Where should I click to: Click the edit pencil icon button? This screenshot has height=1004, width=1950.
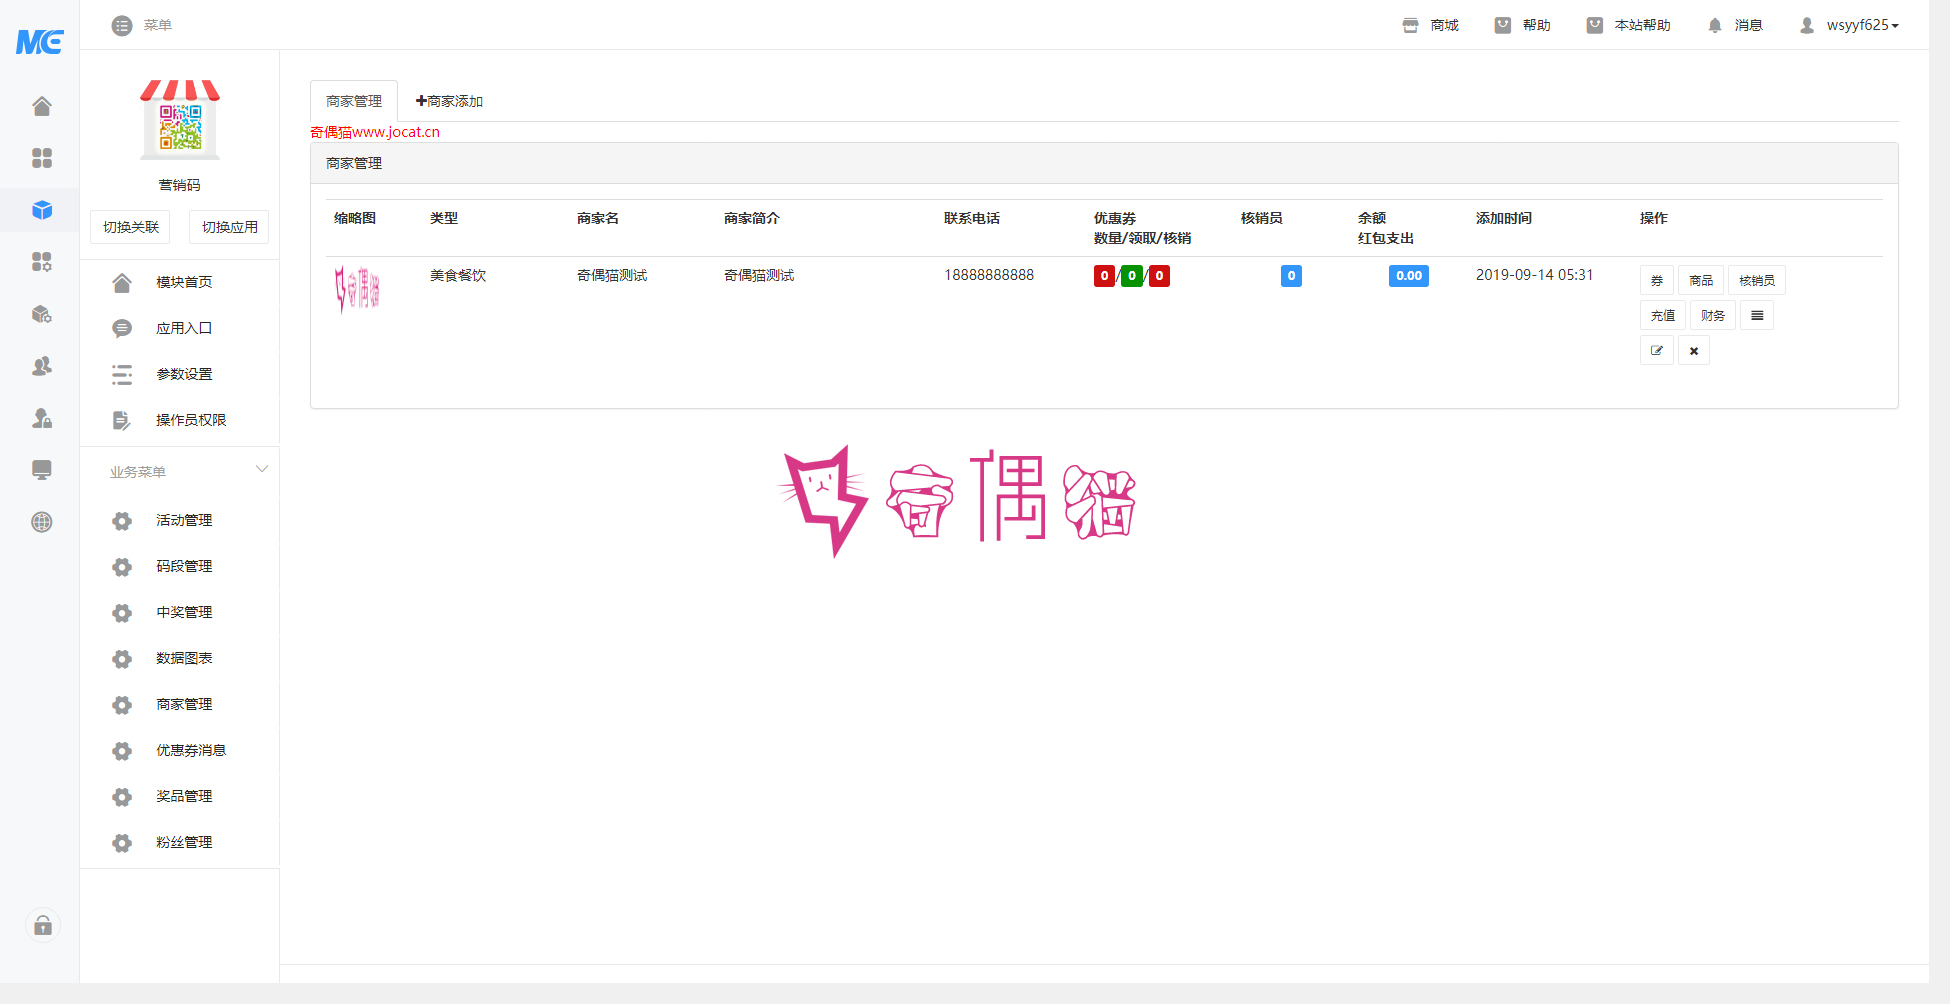click(x=1657, y=350)
